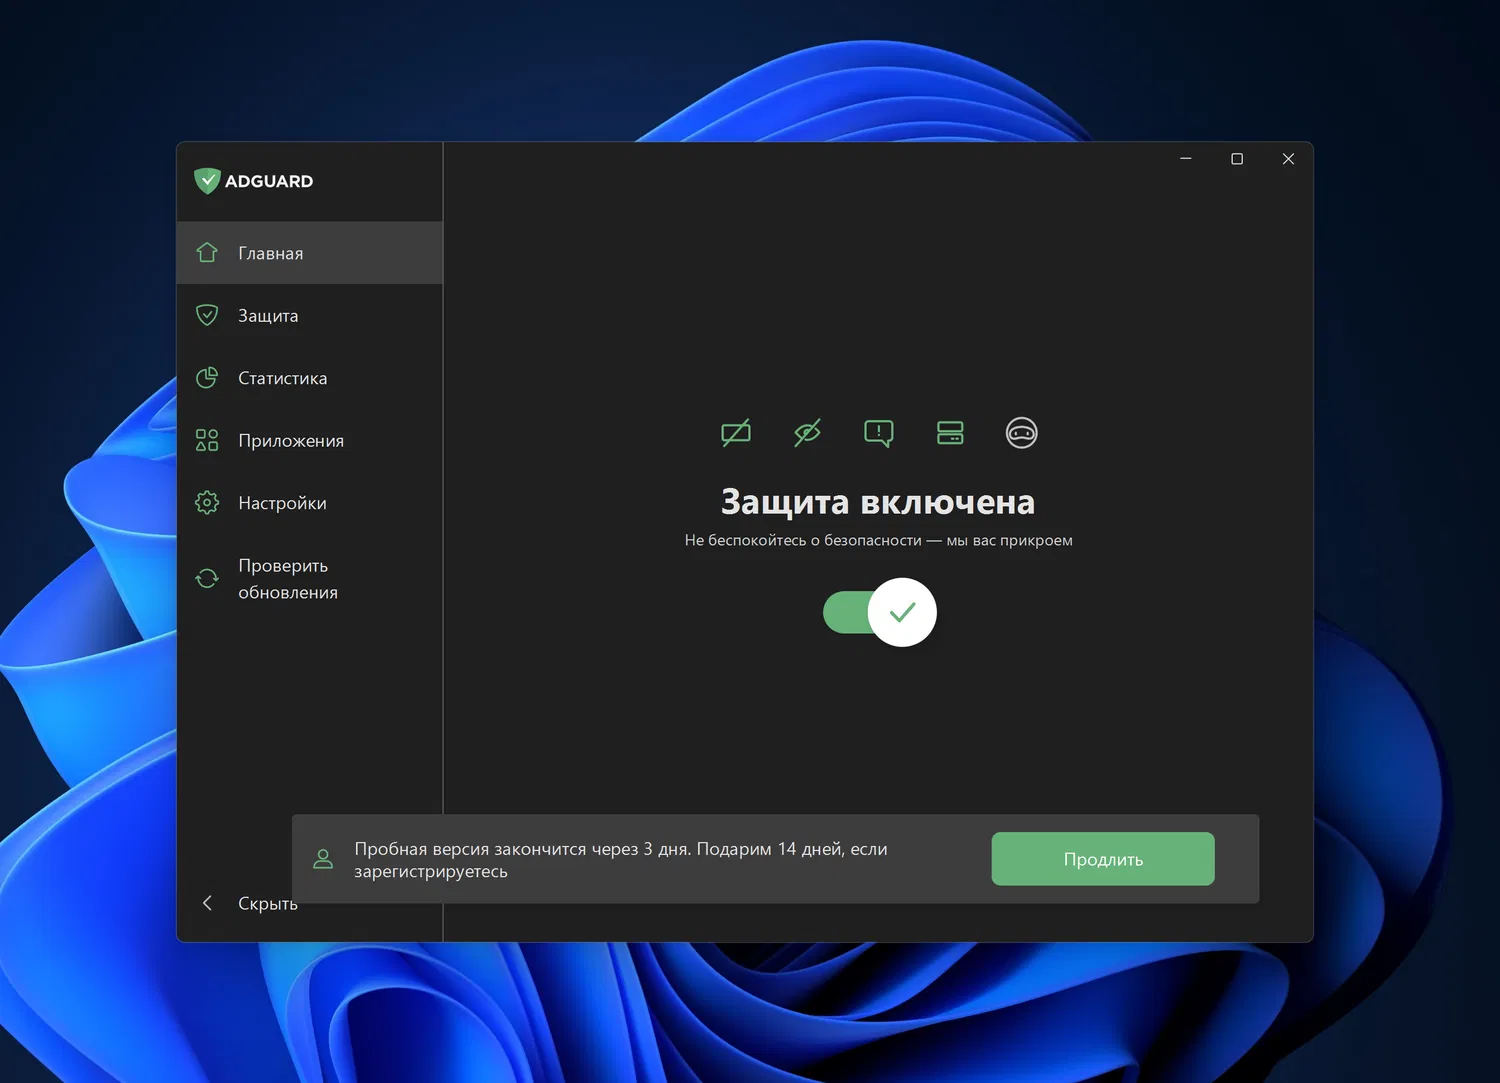1500x1083 pixels.
Task: Click the ad blocking crossed-screen icon
Action: [x=736, y=433]
